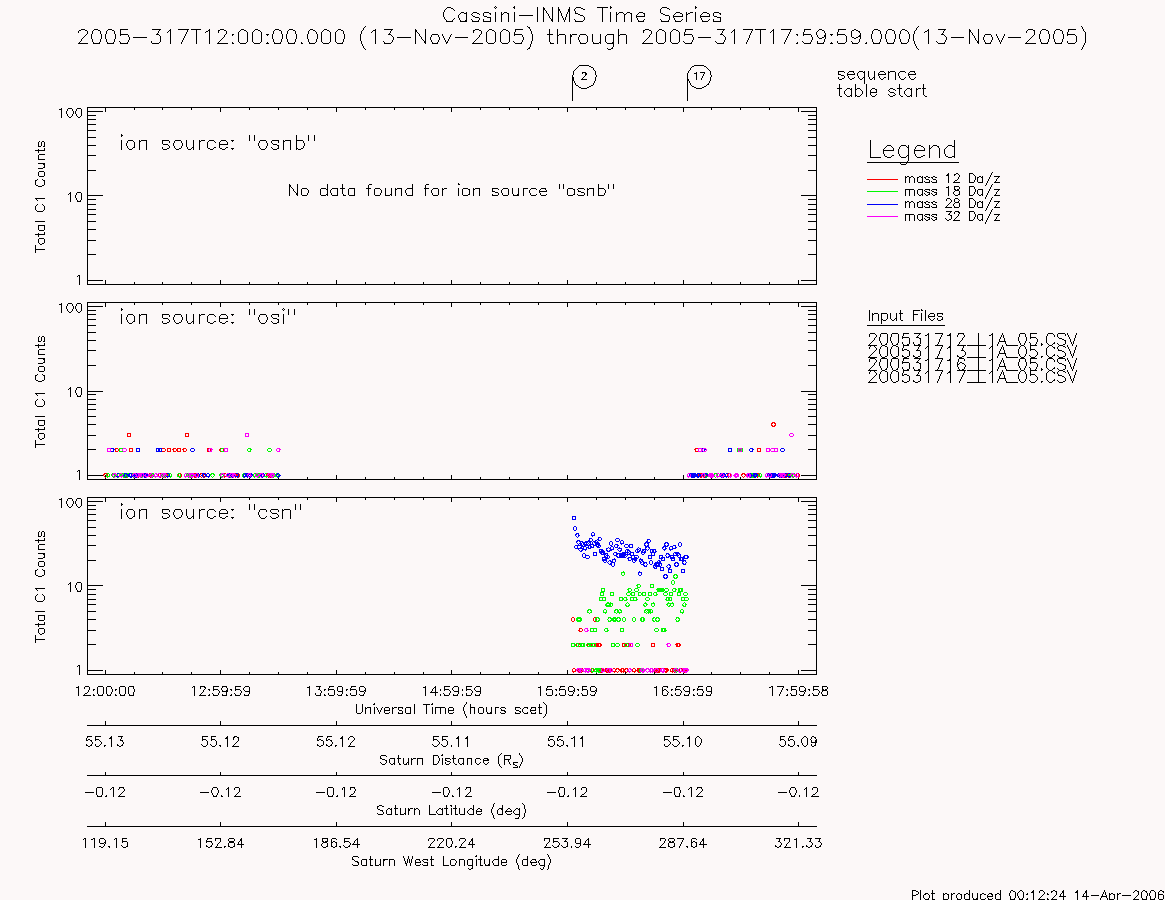Image resolution: width=1165 pixels, height=900 pixels.
Task: Click the sequence table marker 2
Action: tap(584, 77)
